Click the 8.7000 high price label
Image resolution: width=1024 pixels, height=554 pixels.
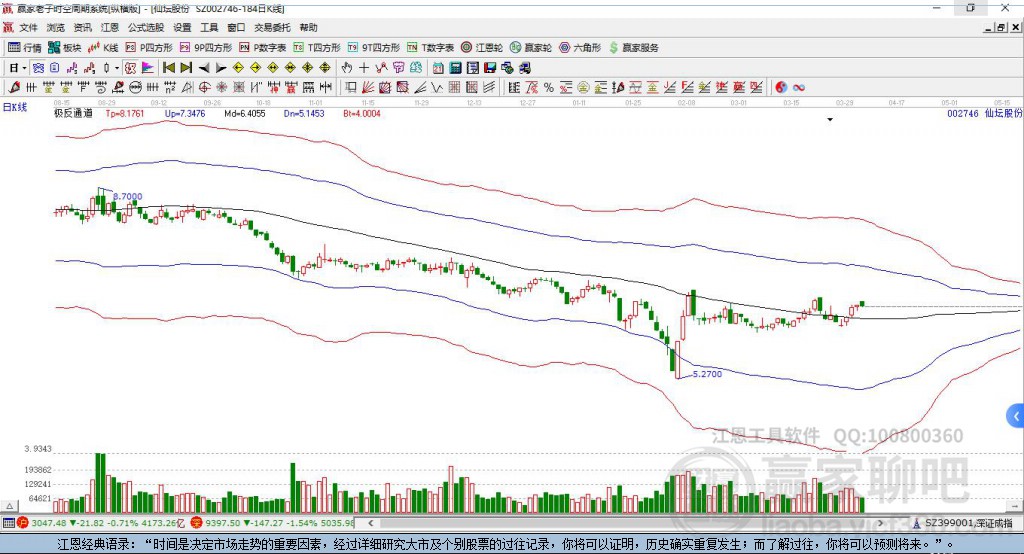tap(127, 196)
